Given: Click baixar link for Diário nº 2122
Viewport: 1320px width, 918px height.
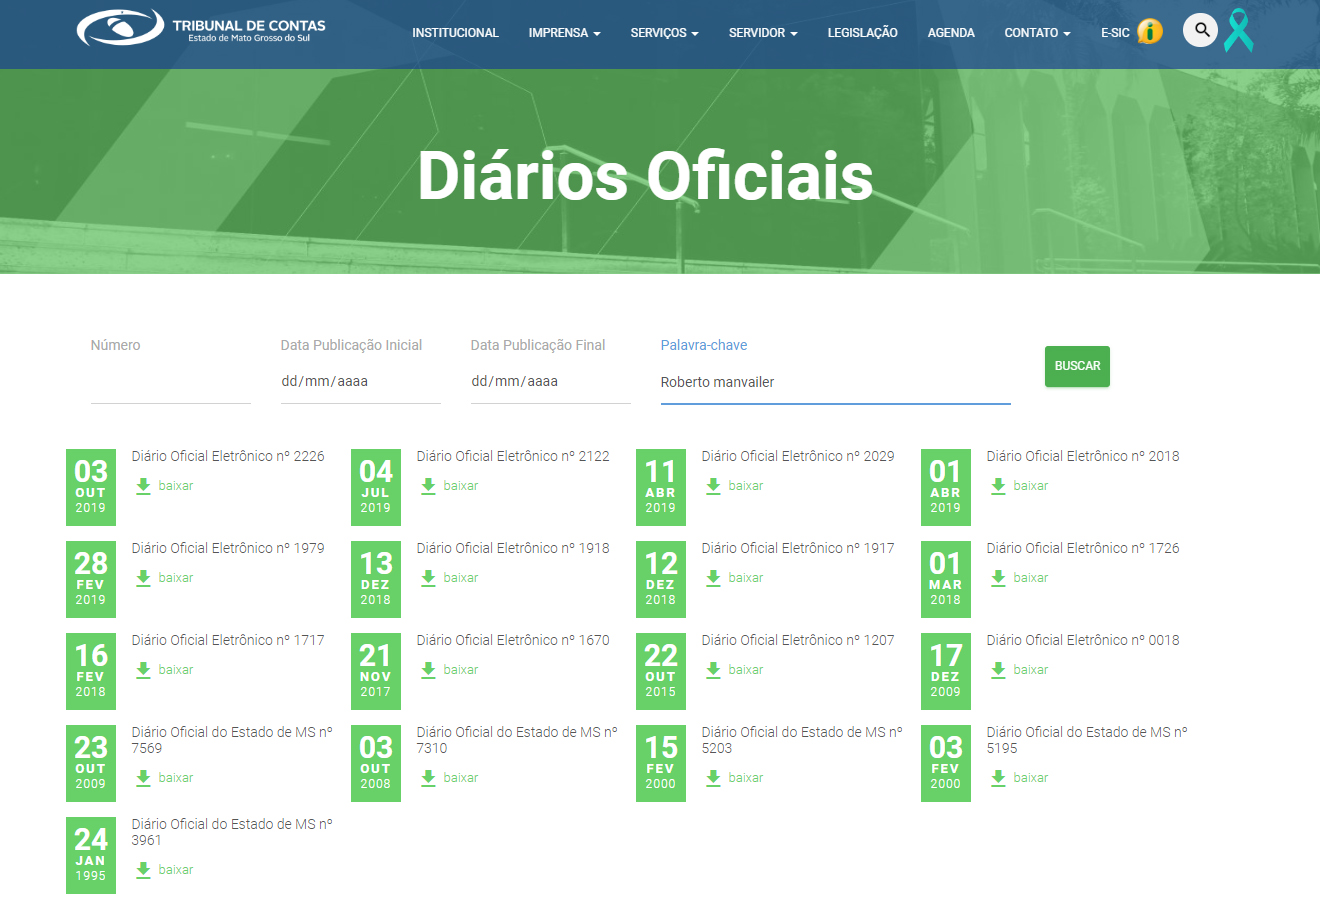Looking at the screenshot, I should [461, 486].
